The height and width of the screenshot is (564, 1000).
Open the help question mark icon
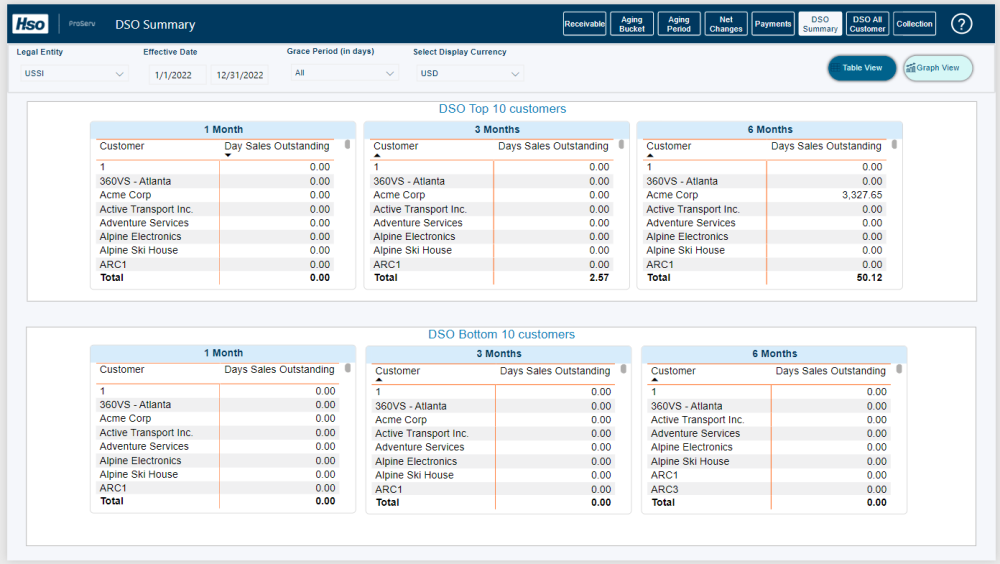coord(961,24)
